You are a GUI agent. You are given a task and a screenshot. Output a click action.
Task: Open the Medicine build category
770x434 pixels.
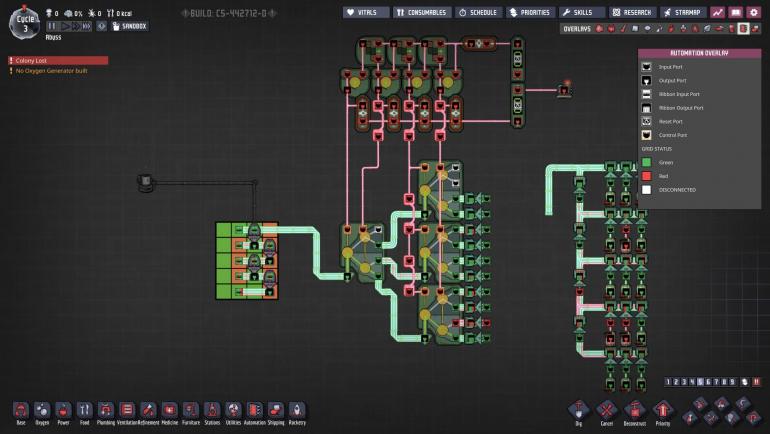pyautogui.click(x=169, y=411)
